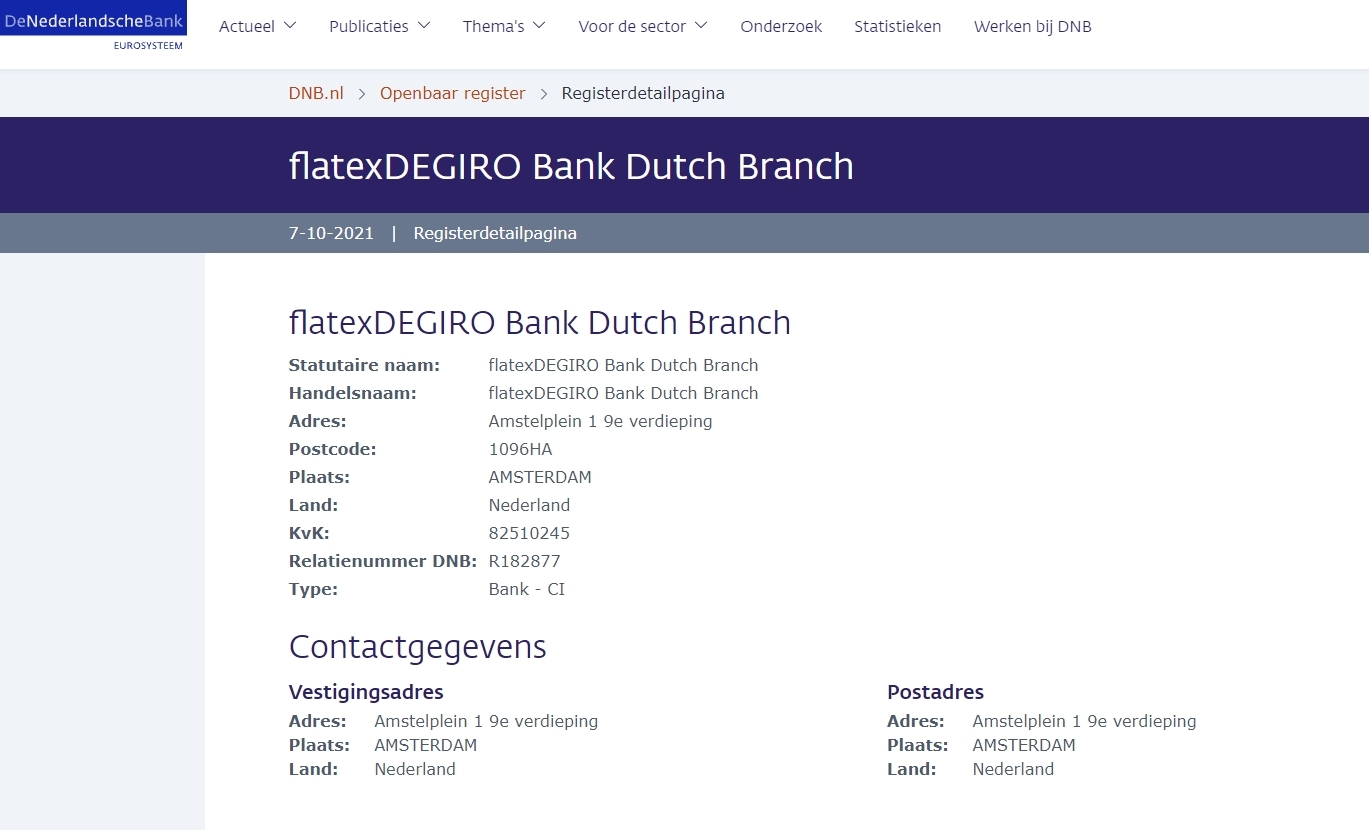This screenshot has width=1369, height=830.
Task: Navigate to Werken bij DNB
Action: click(x=1032, y=27)
